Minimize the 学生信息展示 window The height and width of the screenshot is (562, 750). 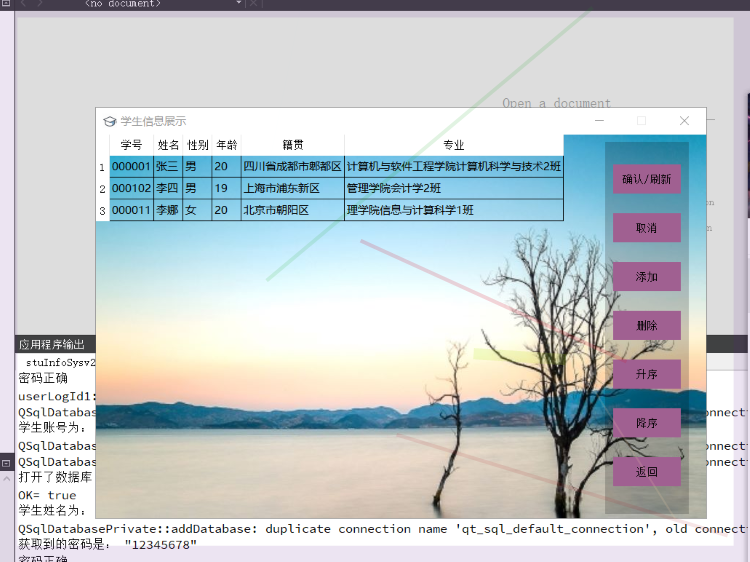(x=599, y=121)
